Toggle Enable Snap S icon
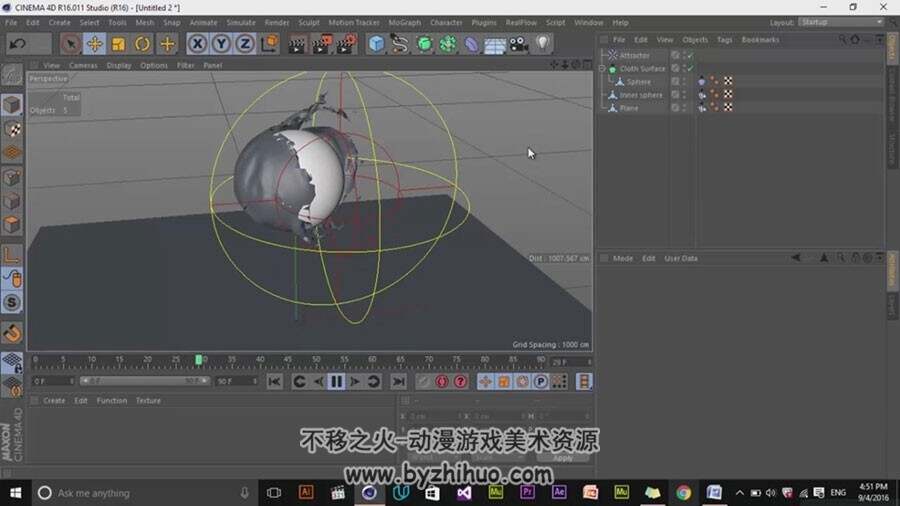900x506 pixels. tap(12, 302)
